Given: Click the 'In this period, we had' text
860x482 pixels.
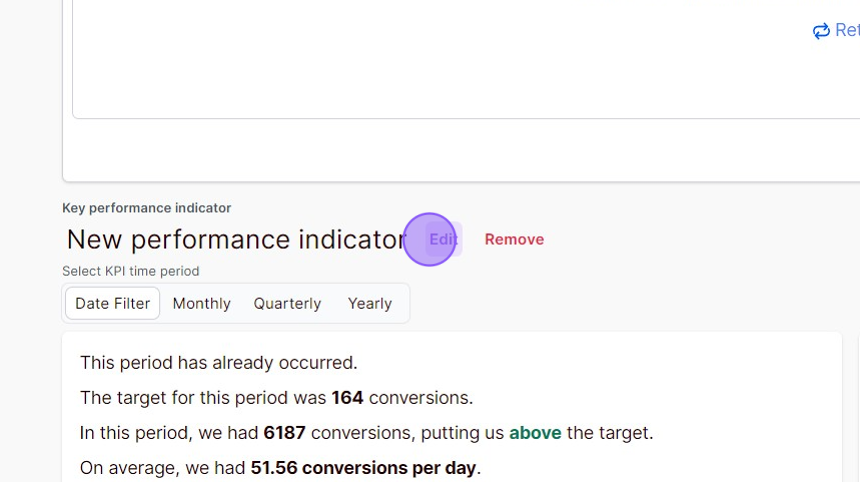Looking at the screenshot, I should pos(169,433).
